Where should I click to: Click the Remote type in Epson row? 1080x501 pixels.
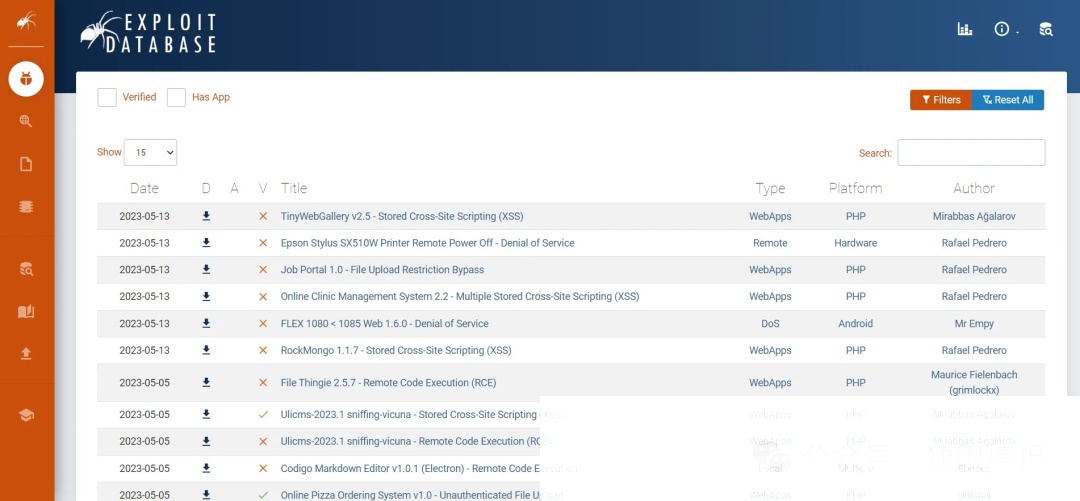[x=770, y=243]
